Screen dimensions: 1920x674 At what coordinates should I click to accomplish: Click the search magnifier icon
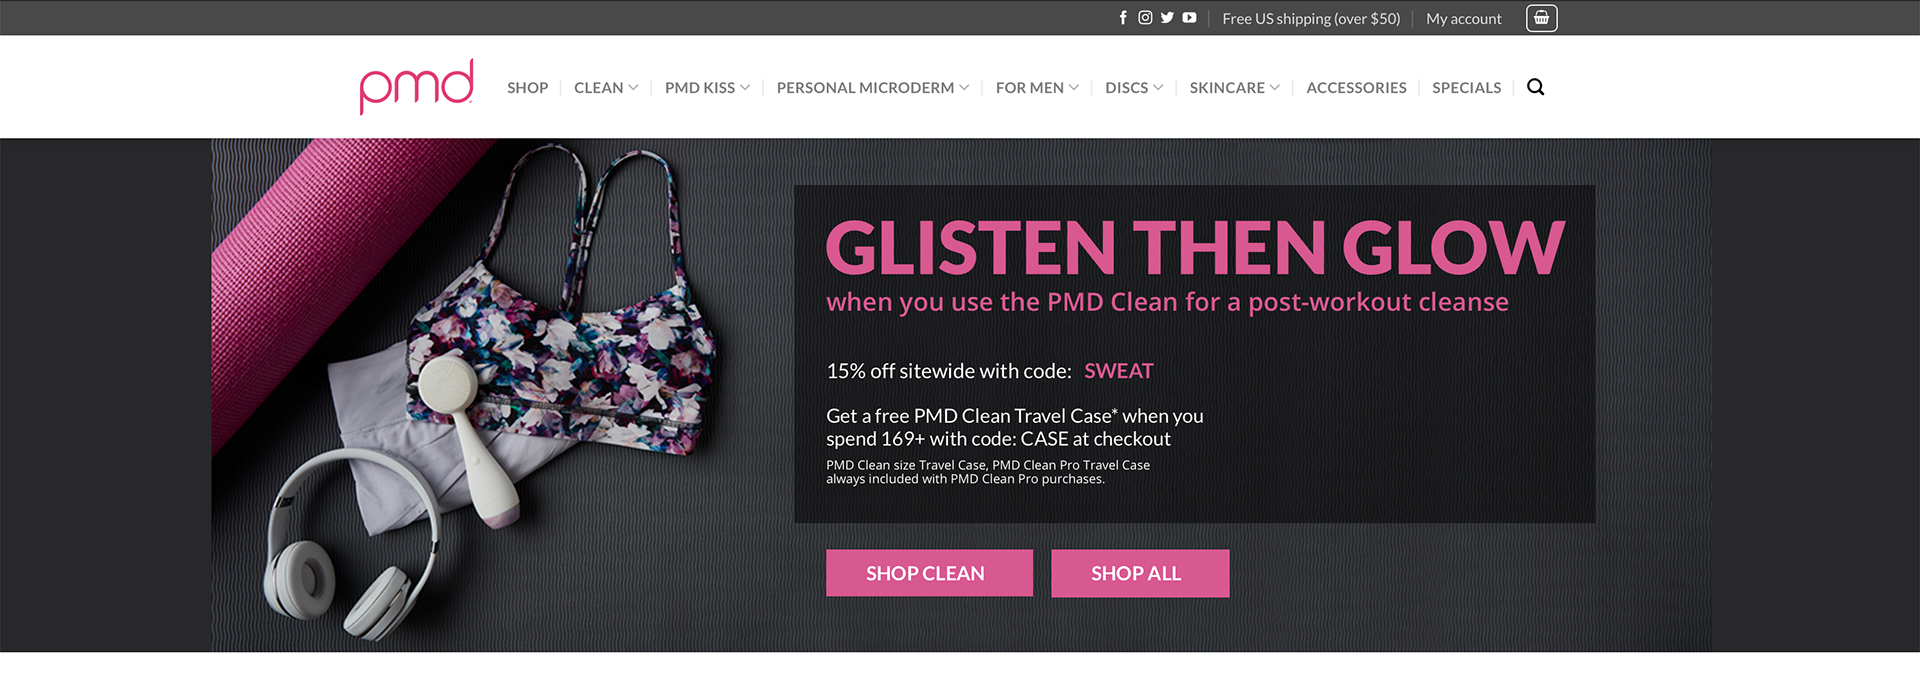pos(1536,87)
